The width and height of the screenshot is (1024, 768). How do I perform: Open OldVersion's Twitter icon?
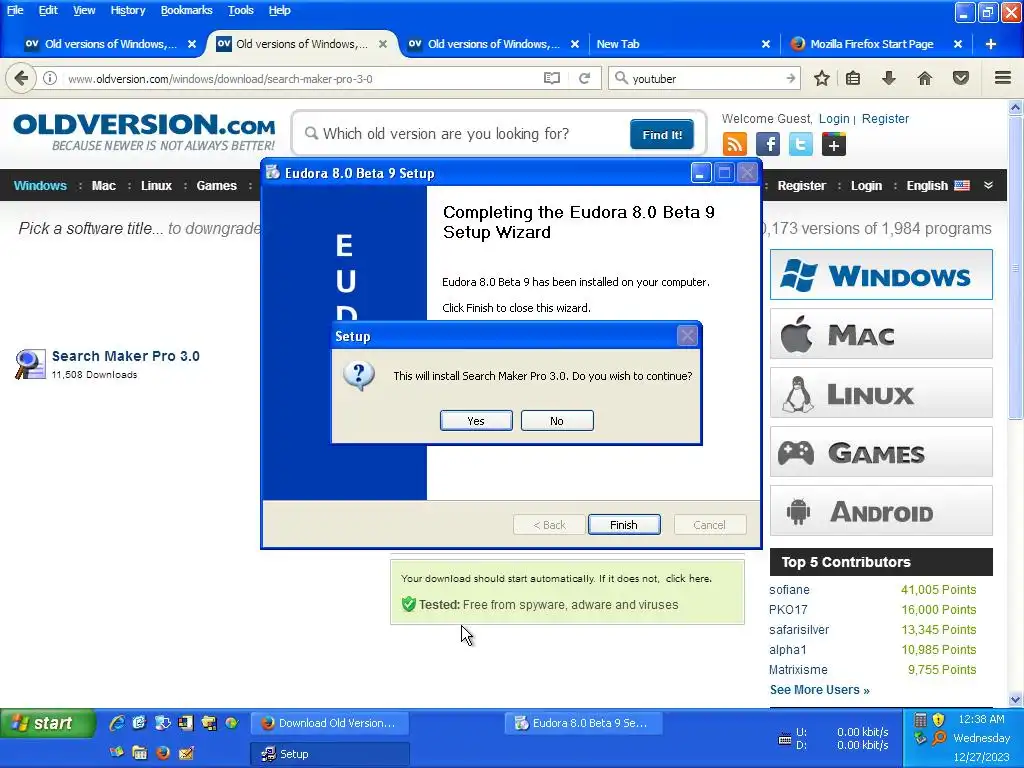click(x=801, y=144)
